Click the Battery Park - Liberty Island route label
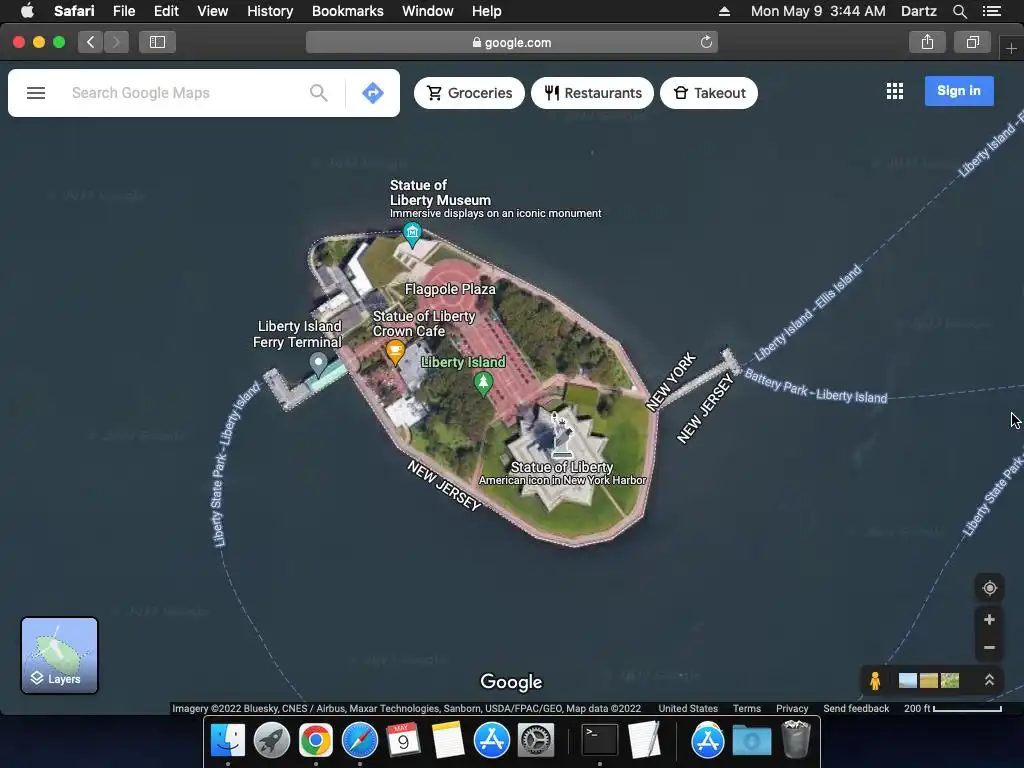Screen dimensions: 1024x768 [x=816, y=387]
